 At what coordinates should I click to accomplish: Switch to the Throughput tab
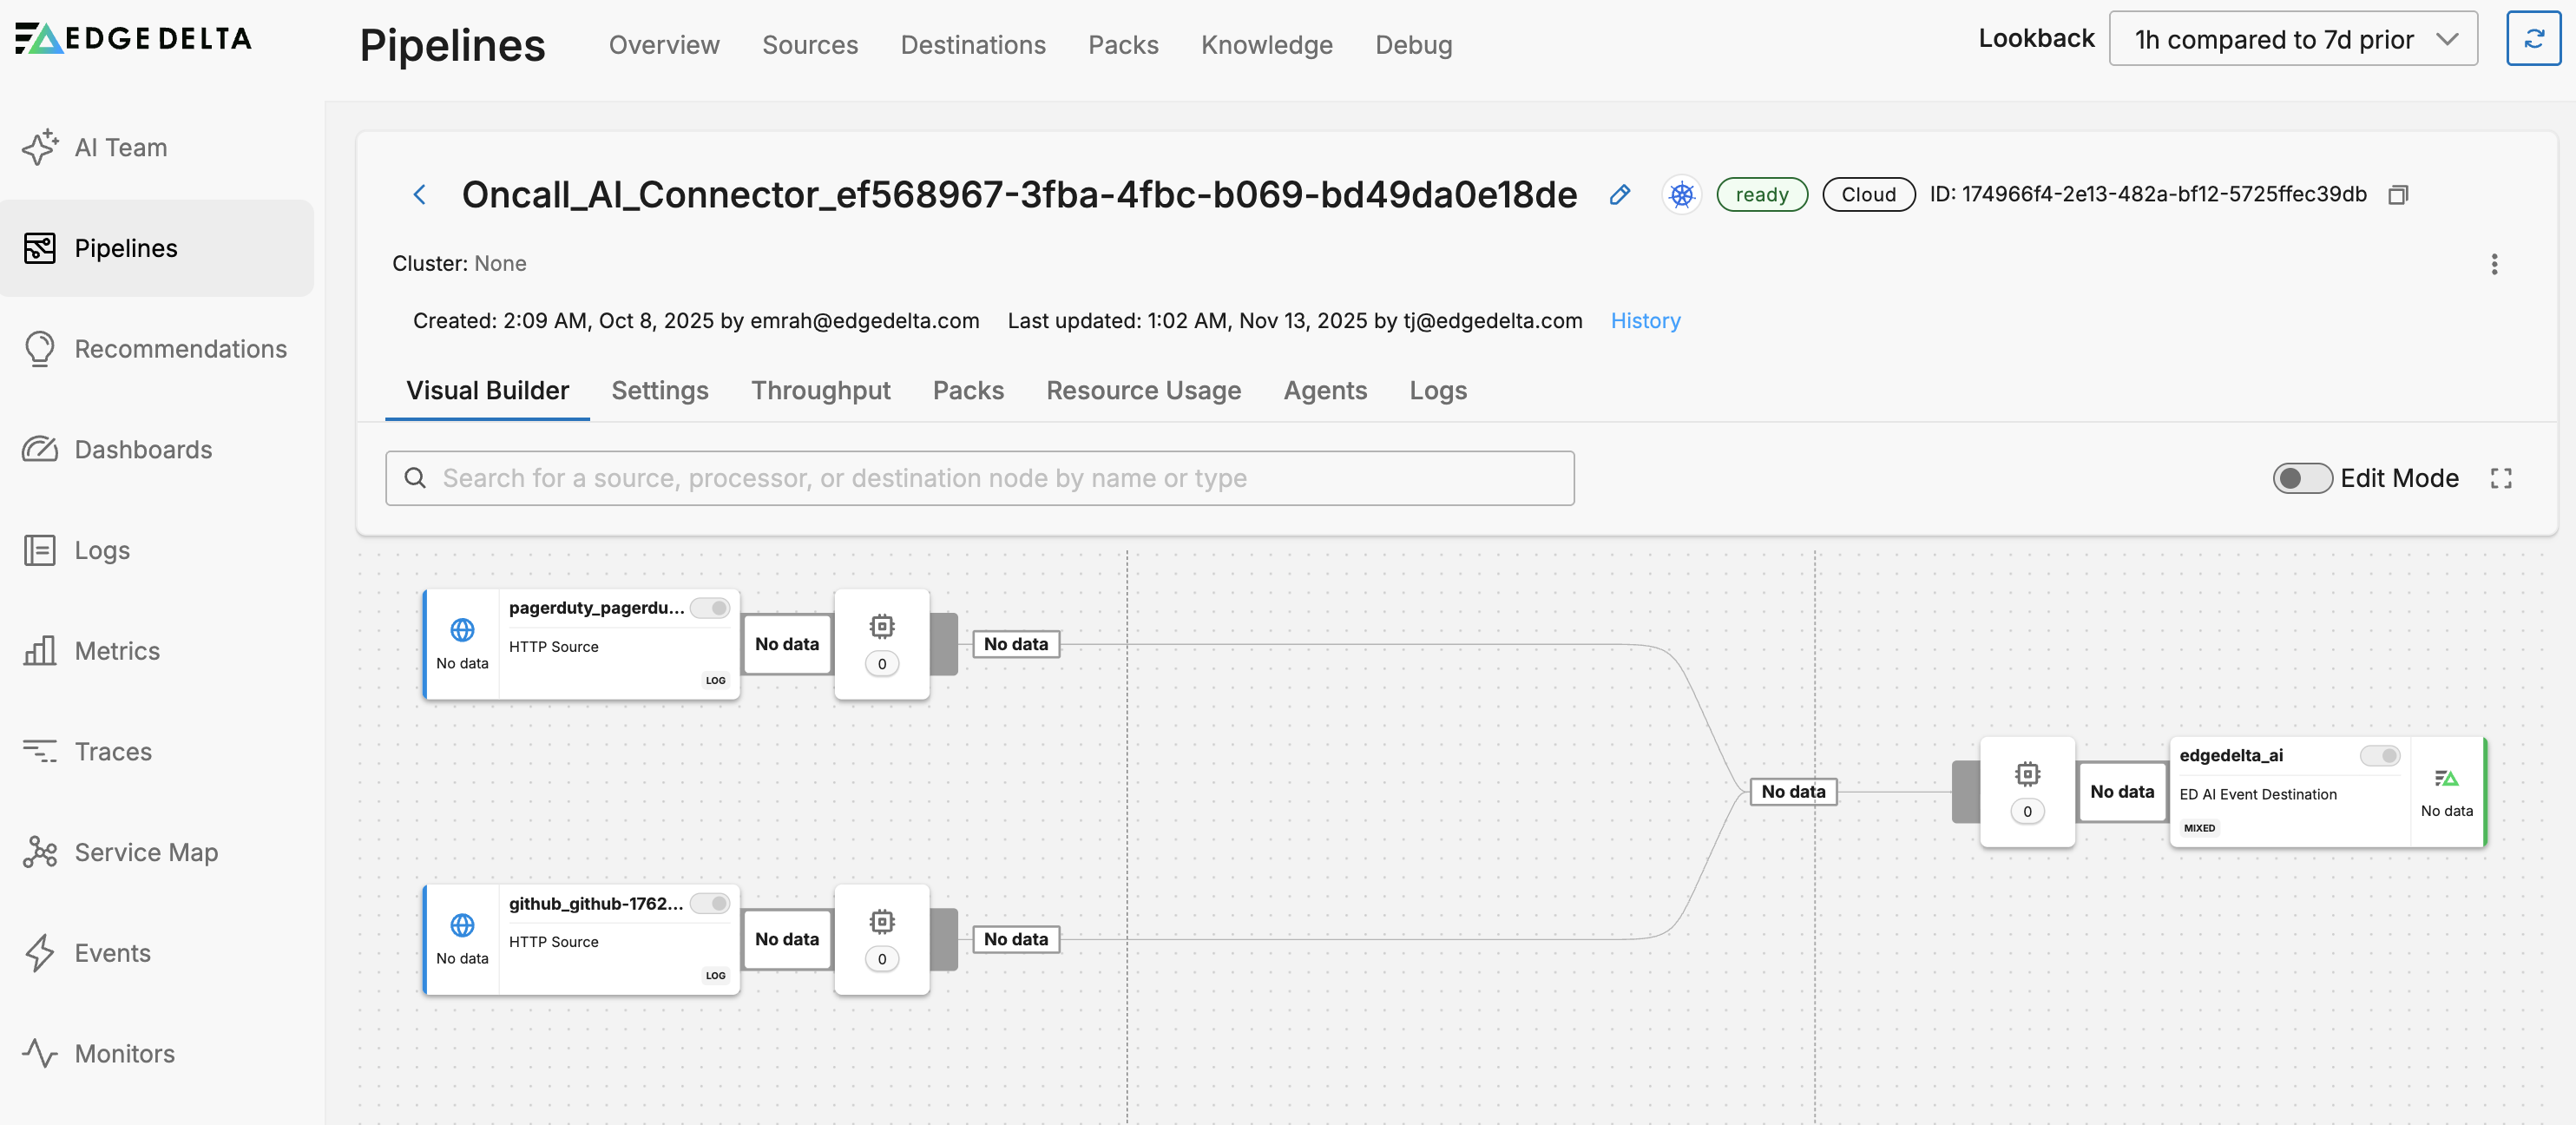tap(821, 391)
